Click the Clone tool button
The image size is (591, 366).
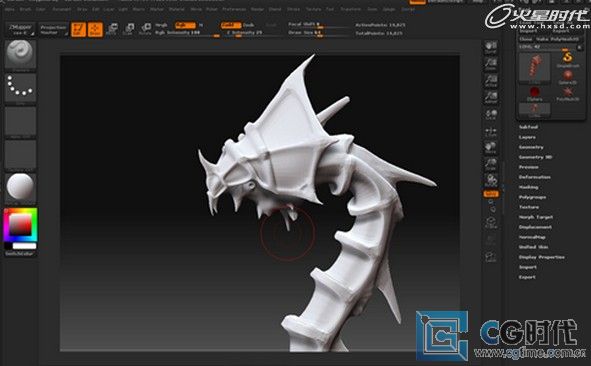click(x=526, y=39)
